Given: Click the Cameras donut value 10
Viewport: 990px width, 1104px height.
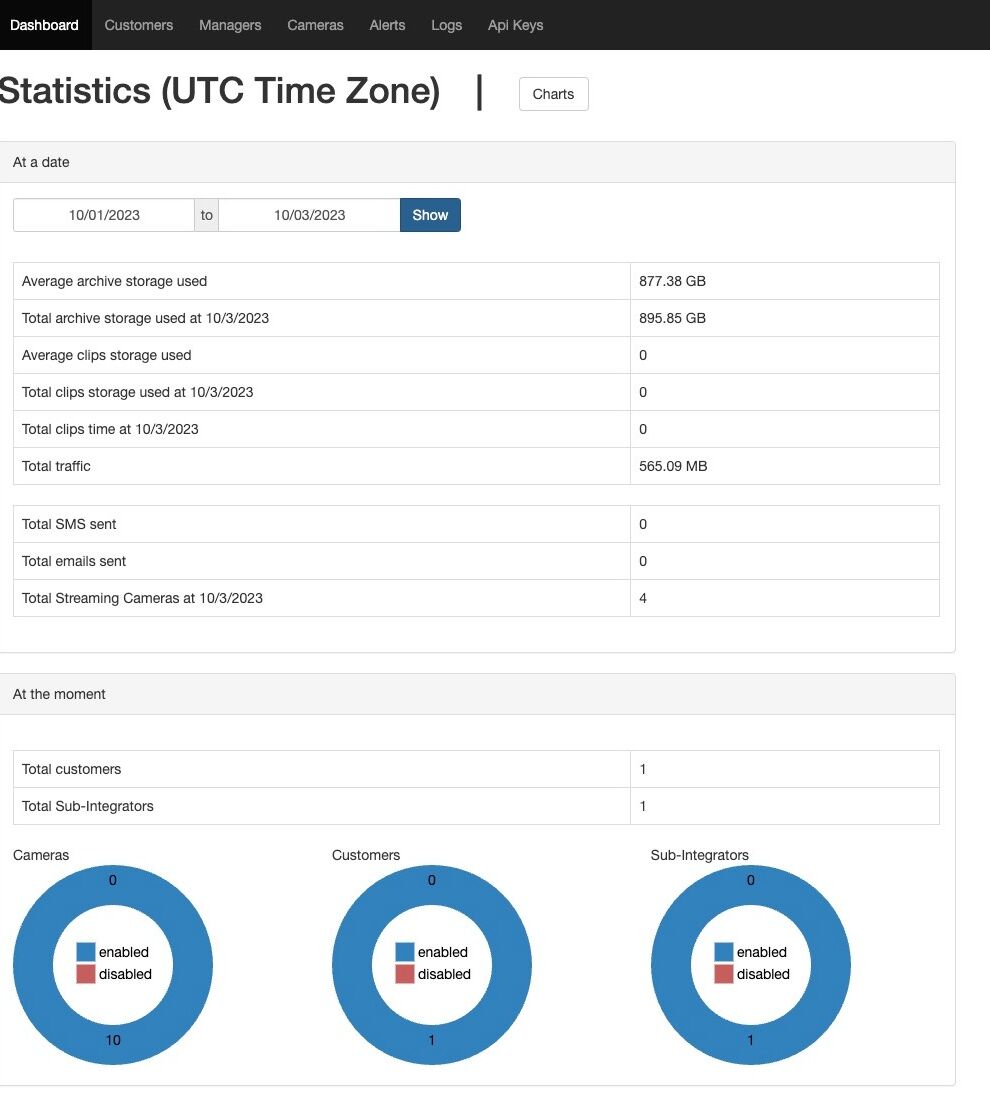Looking at the screenshot, I should click(x=113, y=1040).
